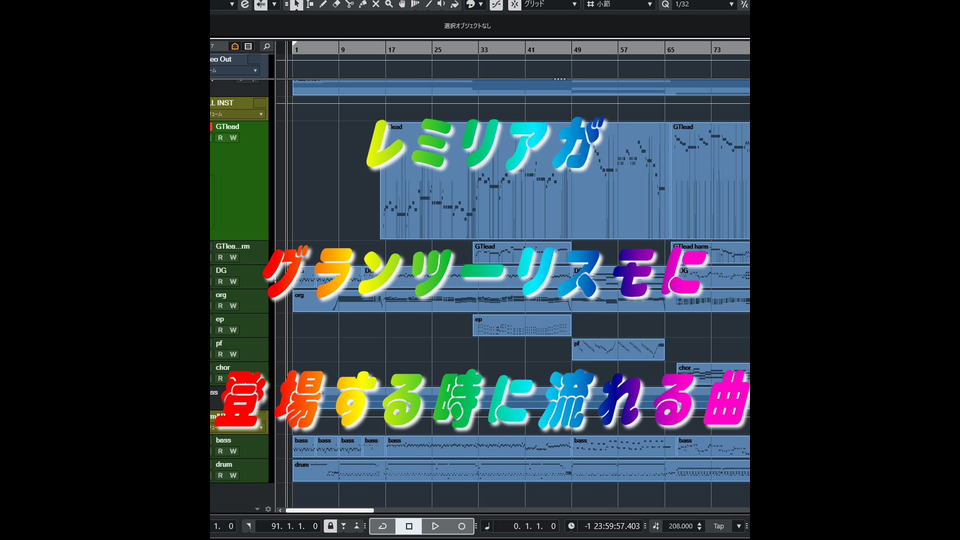Click the Tap tempo button
The image size is (960, 540).
(718, 526)
